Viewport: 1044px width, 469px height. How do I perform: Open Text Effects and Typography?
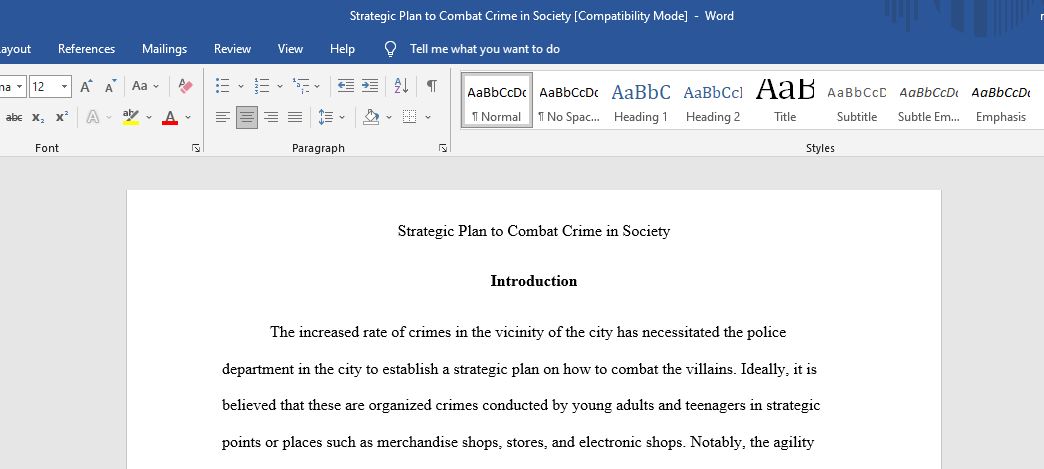[93, 117]
